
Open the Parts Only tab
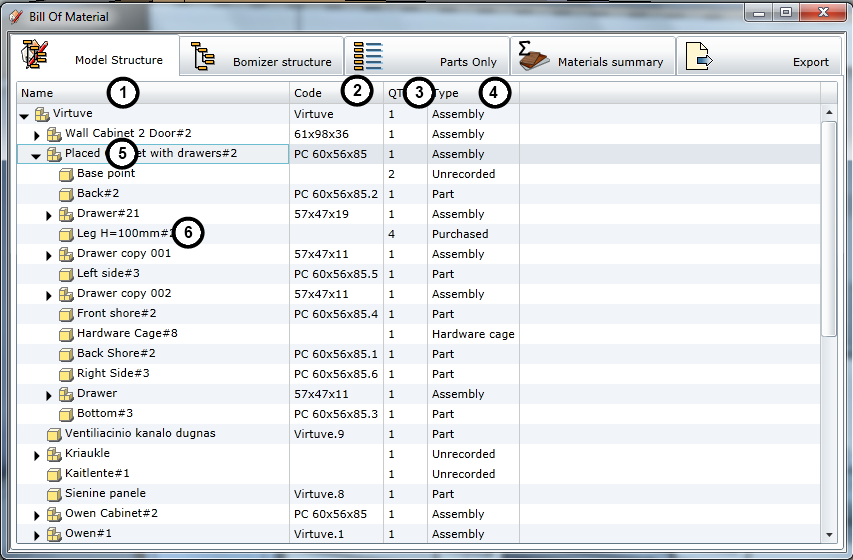point(427,56)
